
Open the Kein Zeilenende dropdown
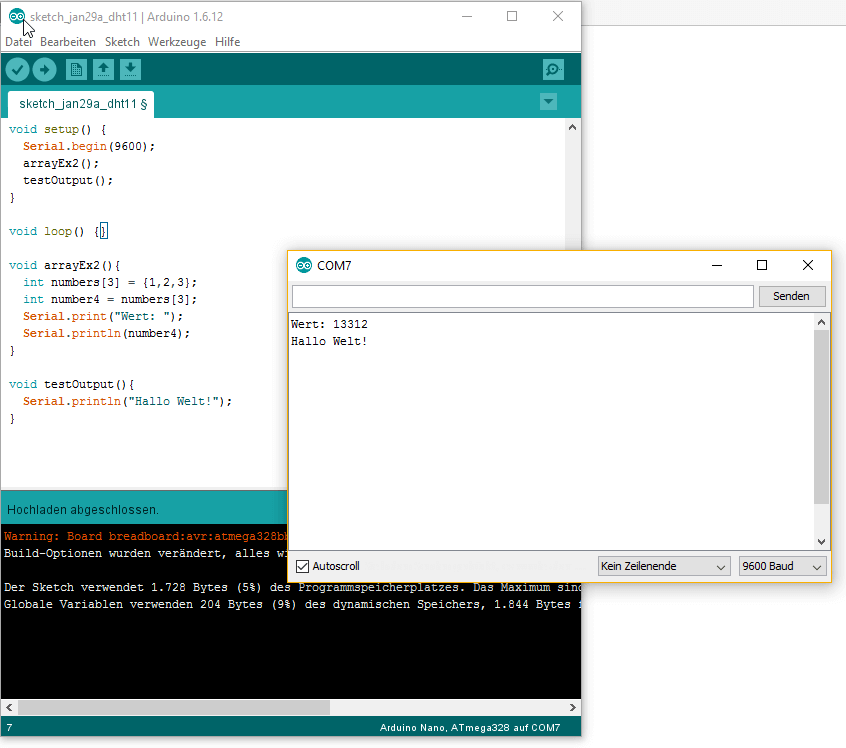click(x=664, y=566)
